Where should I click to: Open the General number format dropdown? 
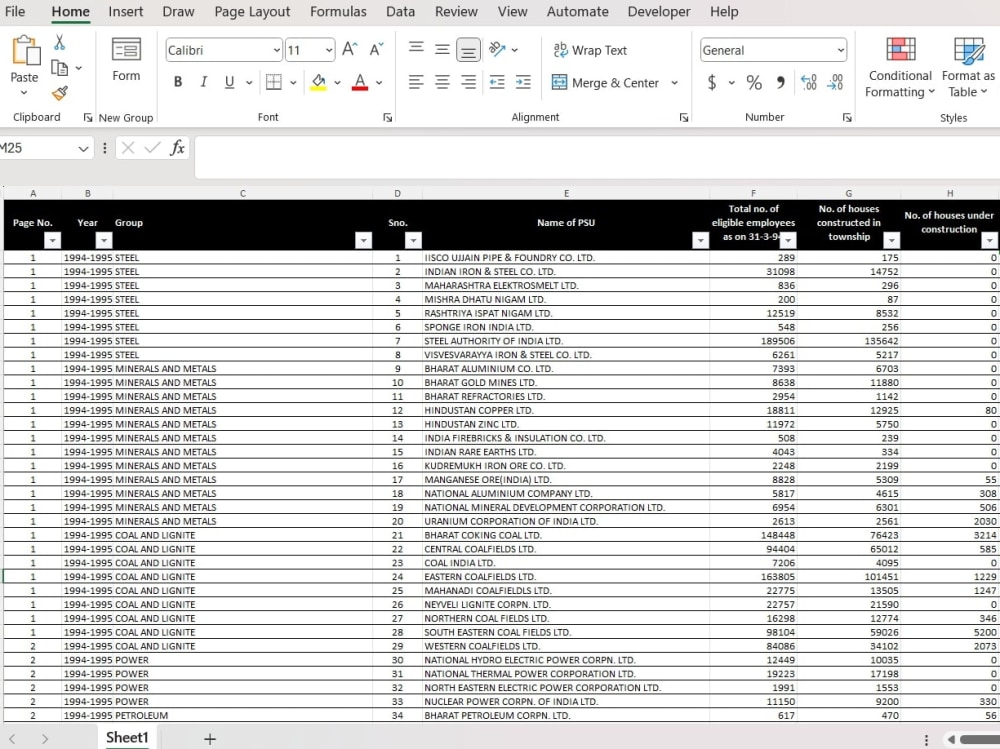(x=840, y=49)
